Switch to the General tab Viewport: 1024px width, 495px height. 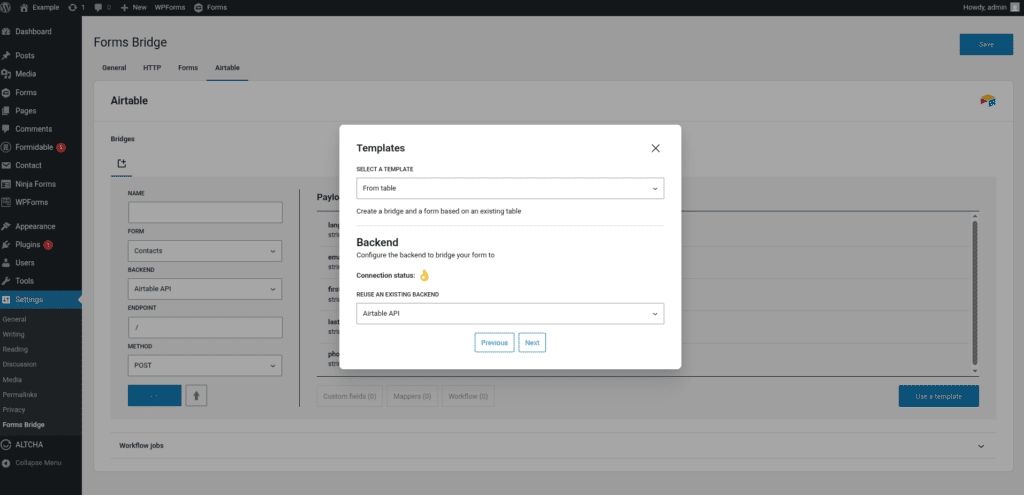pos(114,68)
